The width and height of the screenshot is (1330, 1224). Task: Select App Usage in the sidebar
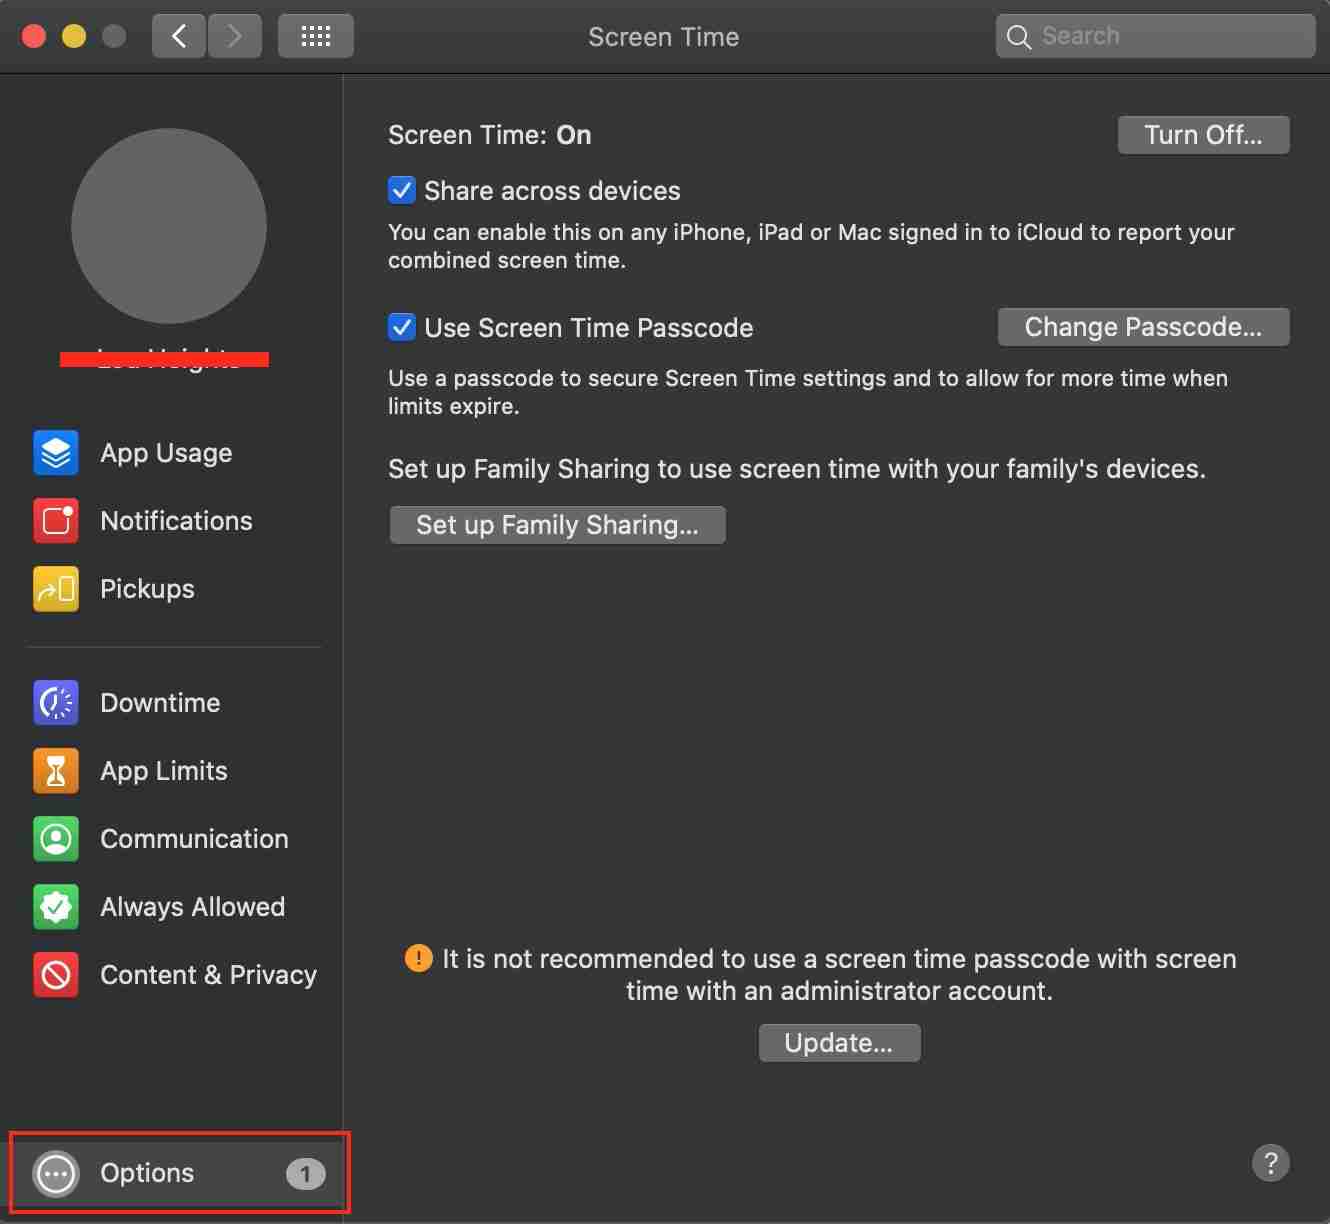[166, 453]
